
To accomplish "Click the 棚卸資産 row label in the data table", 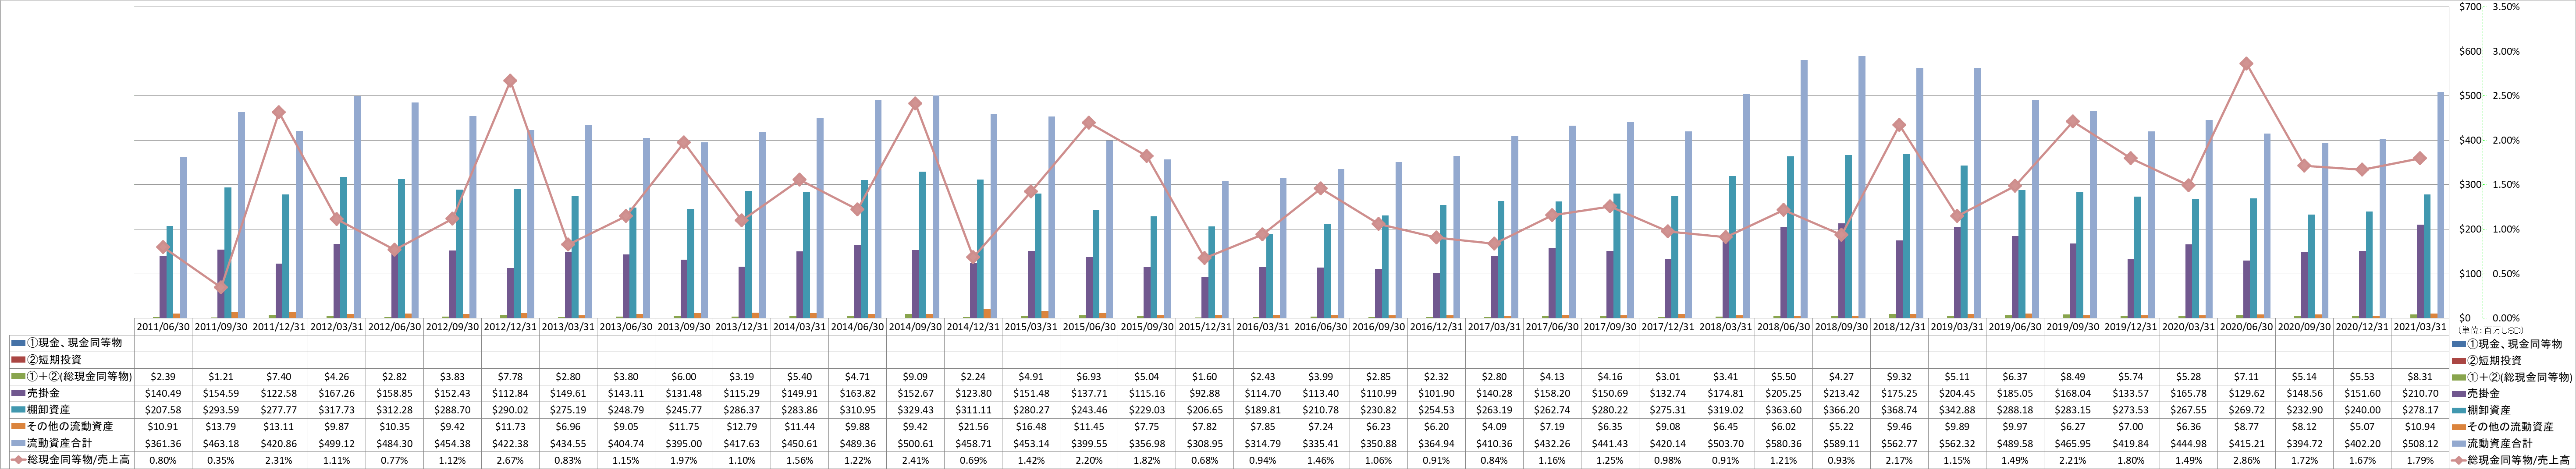I will (50, 410).
